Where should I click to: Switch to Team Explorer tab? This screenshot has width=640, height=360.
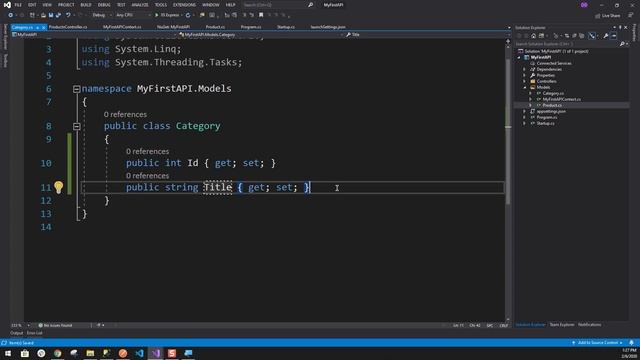[562, 325]
